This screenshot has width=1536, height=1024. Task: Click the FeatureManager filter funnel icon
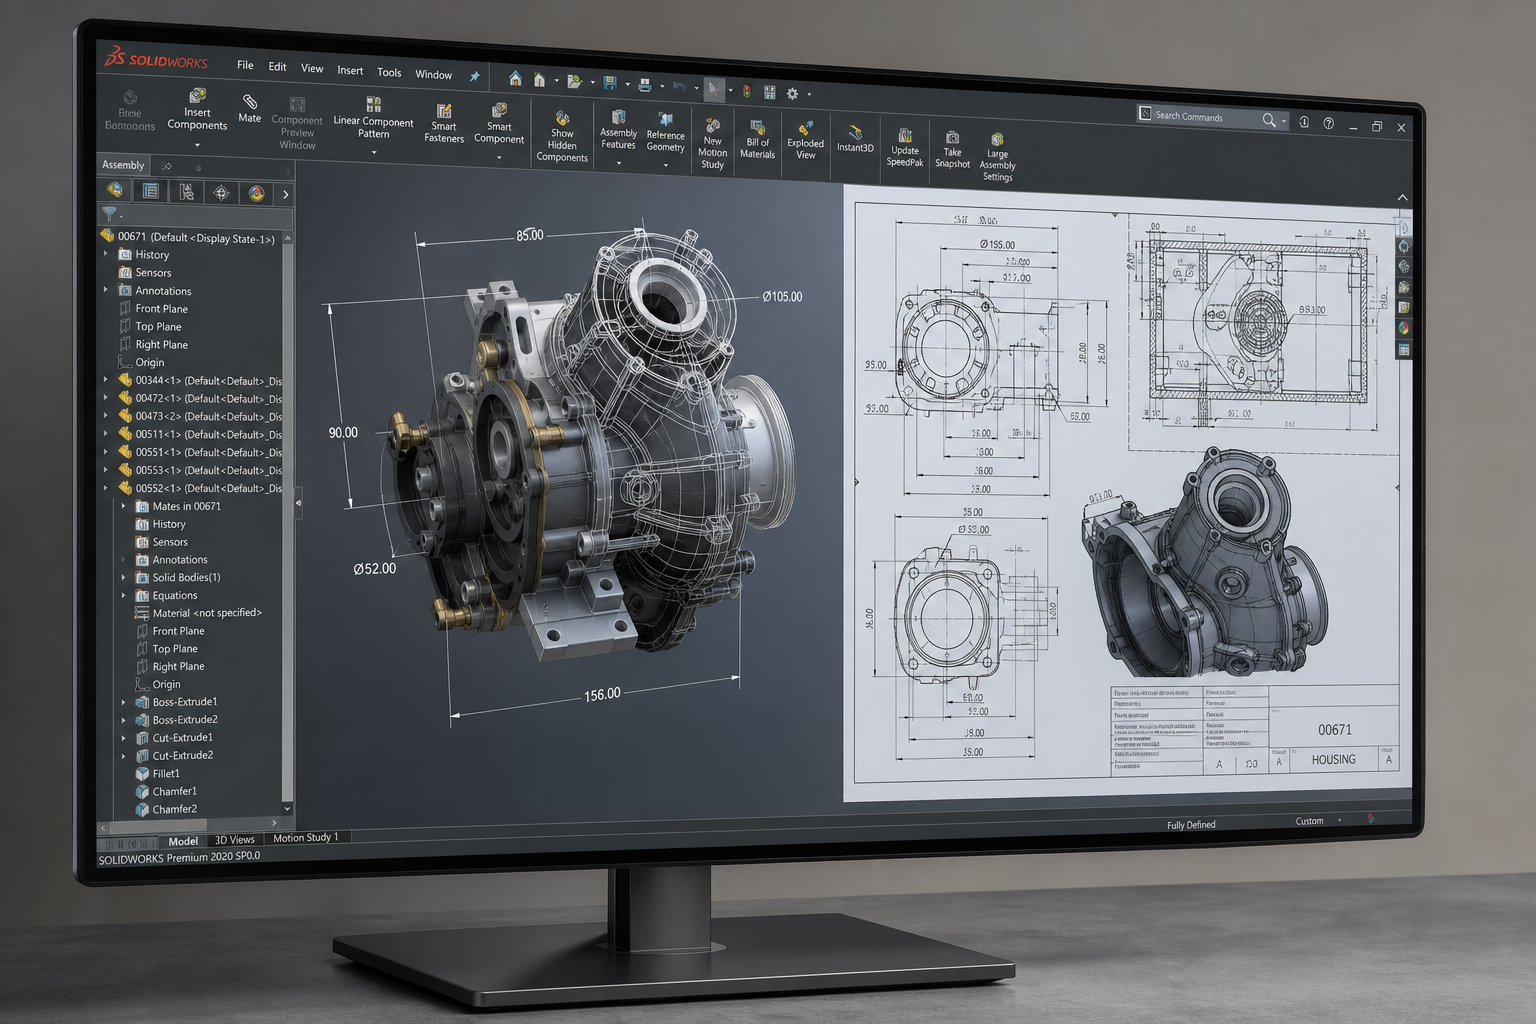tap(109, 214)
